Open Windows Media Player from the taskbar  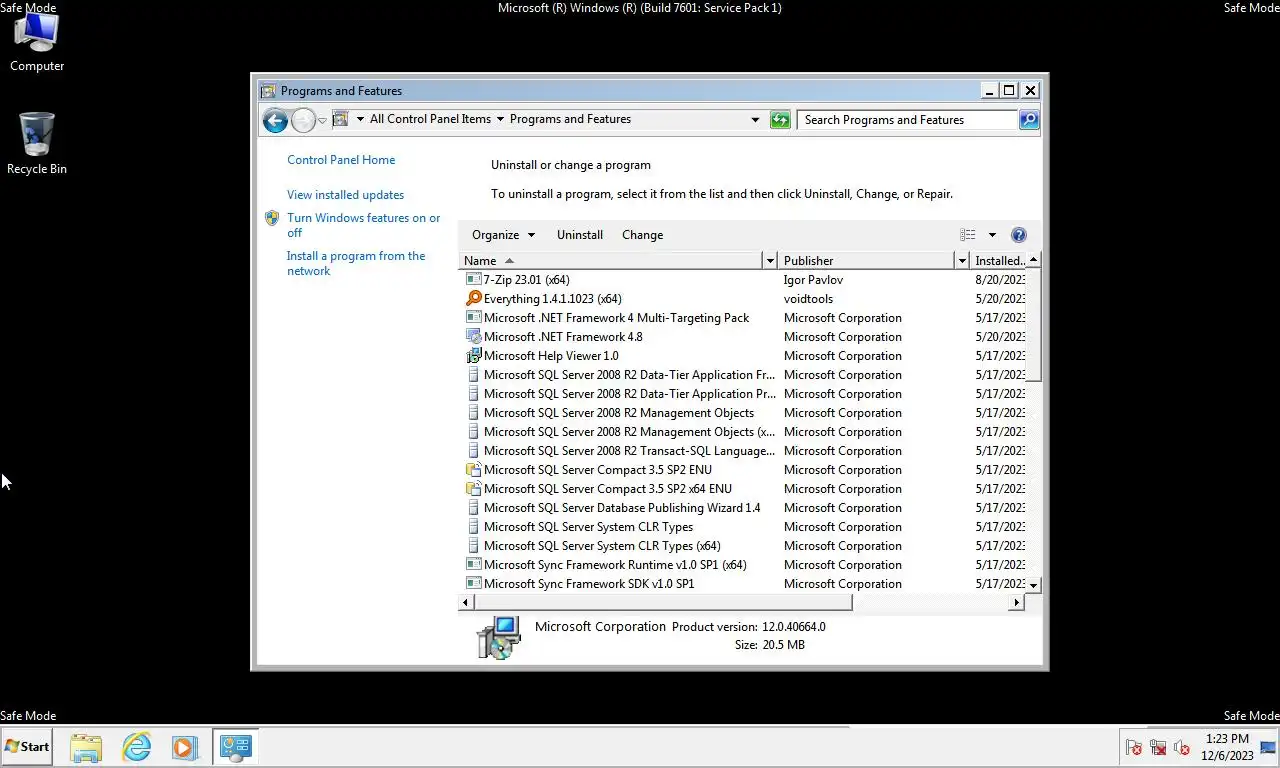click(184, 747)
